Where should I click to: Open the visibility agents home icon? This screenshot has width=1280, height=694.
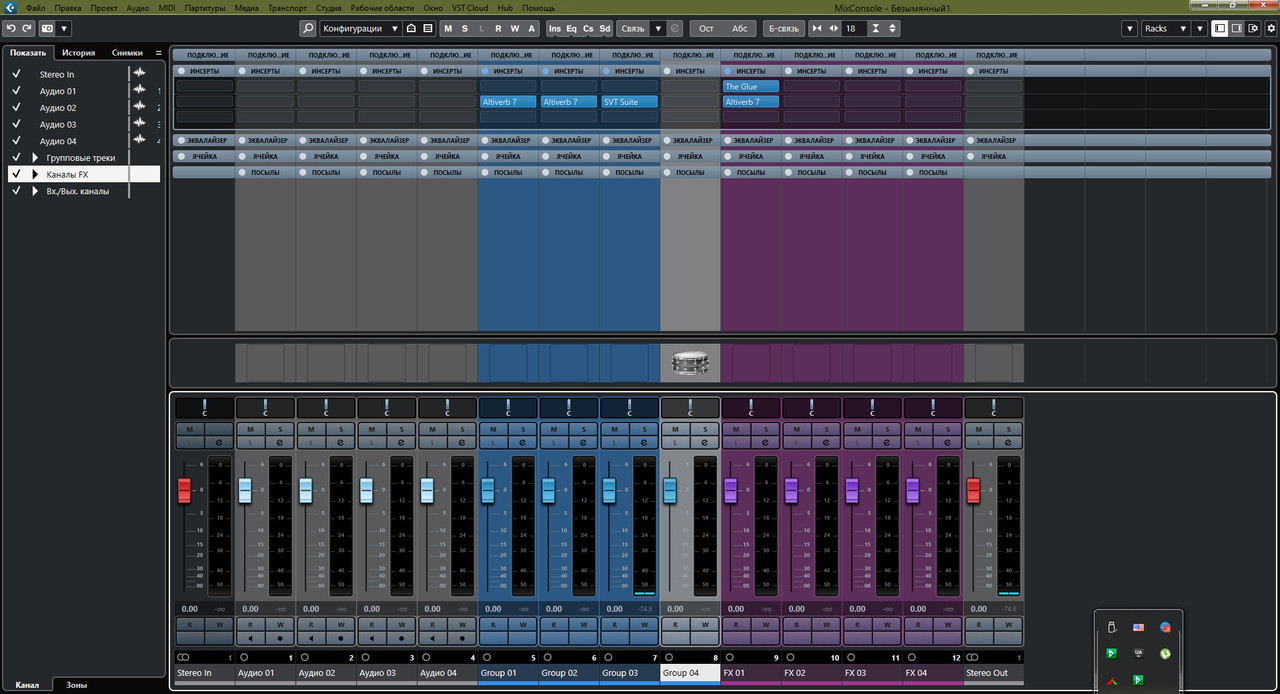(411, 28)
